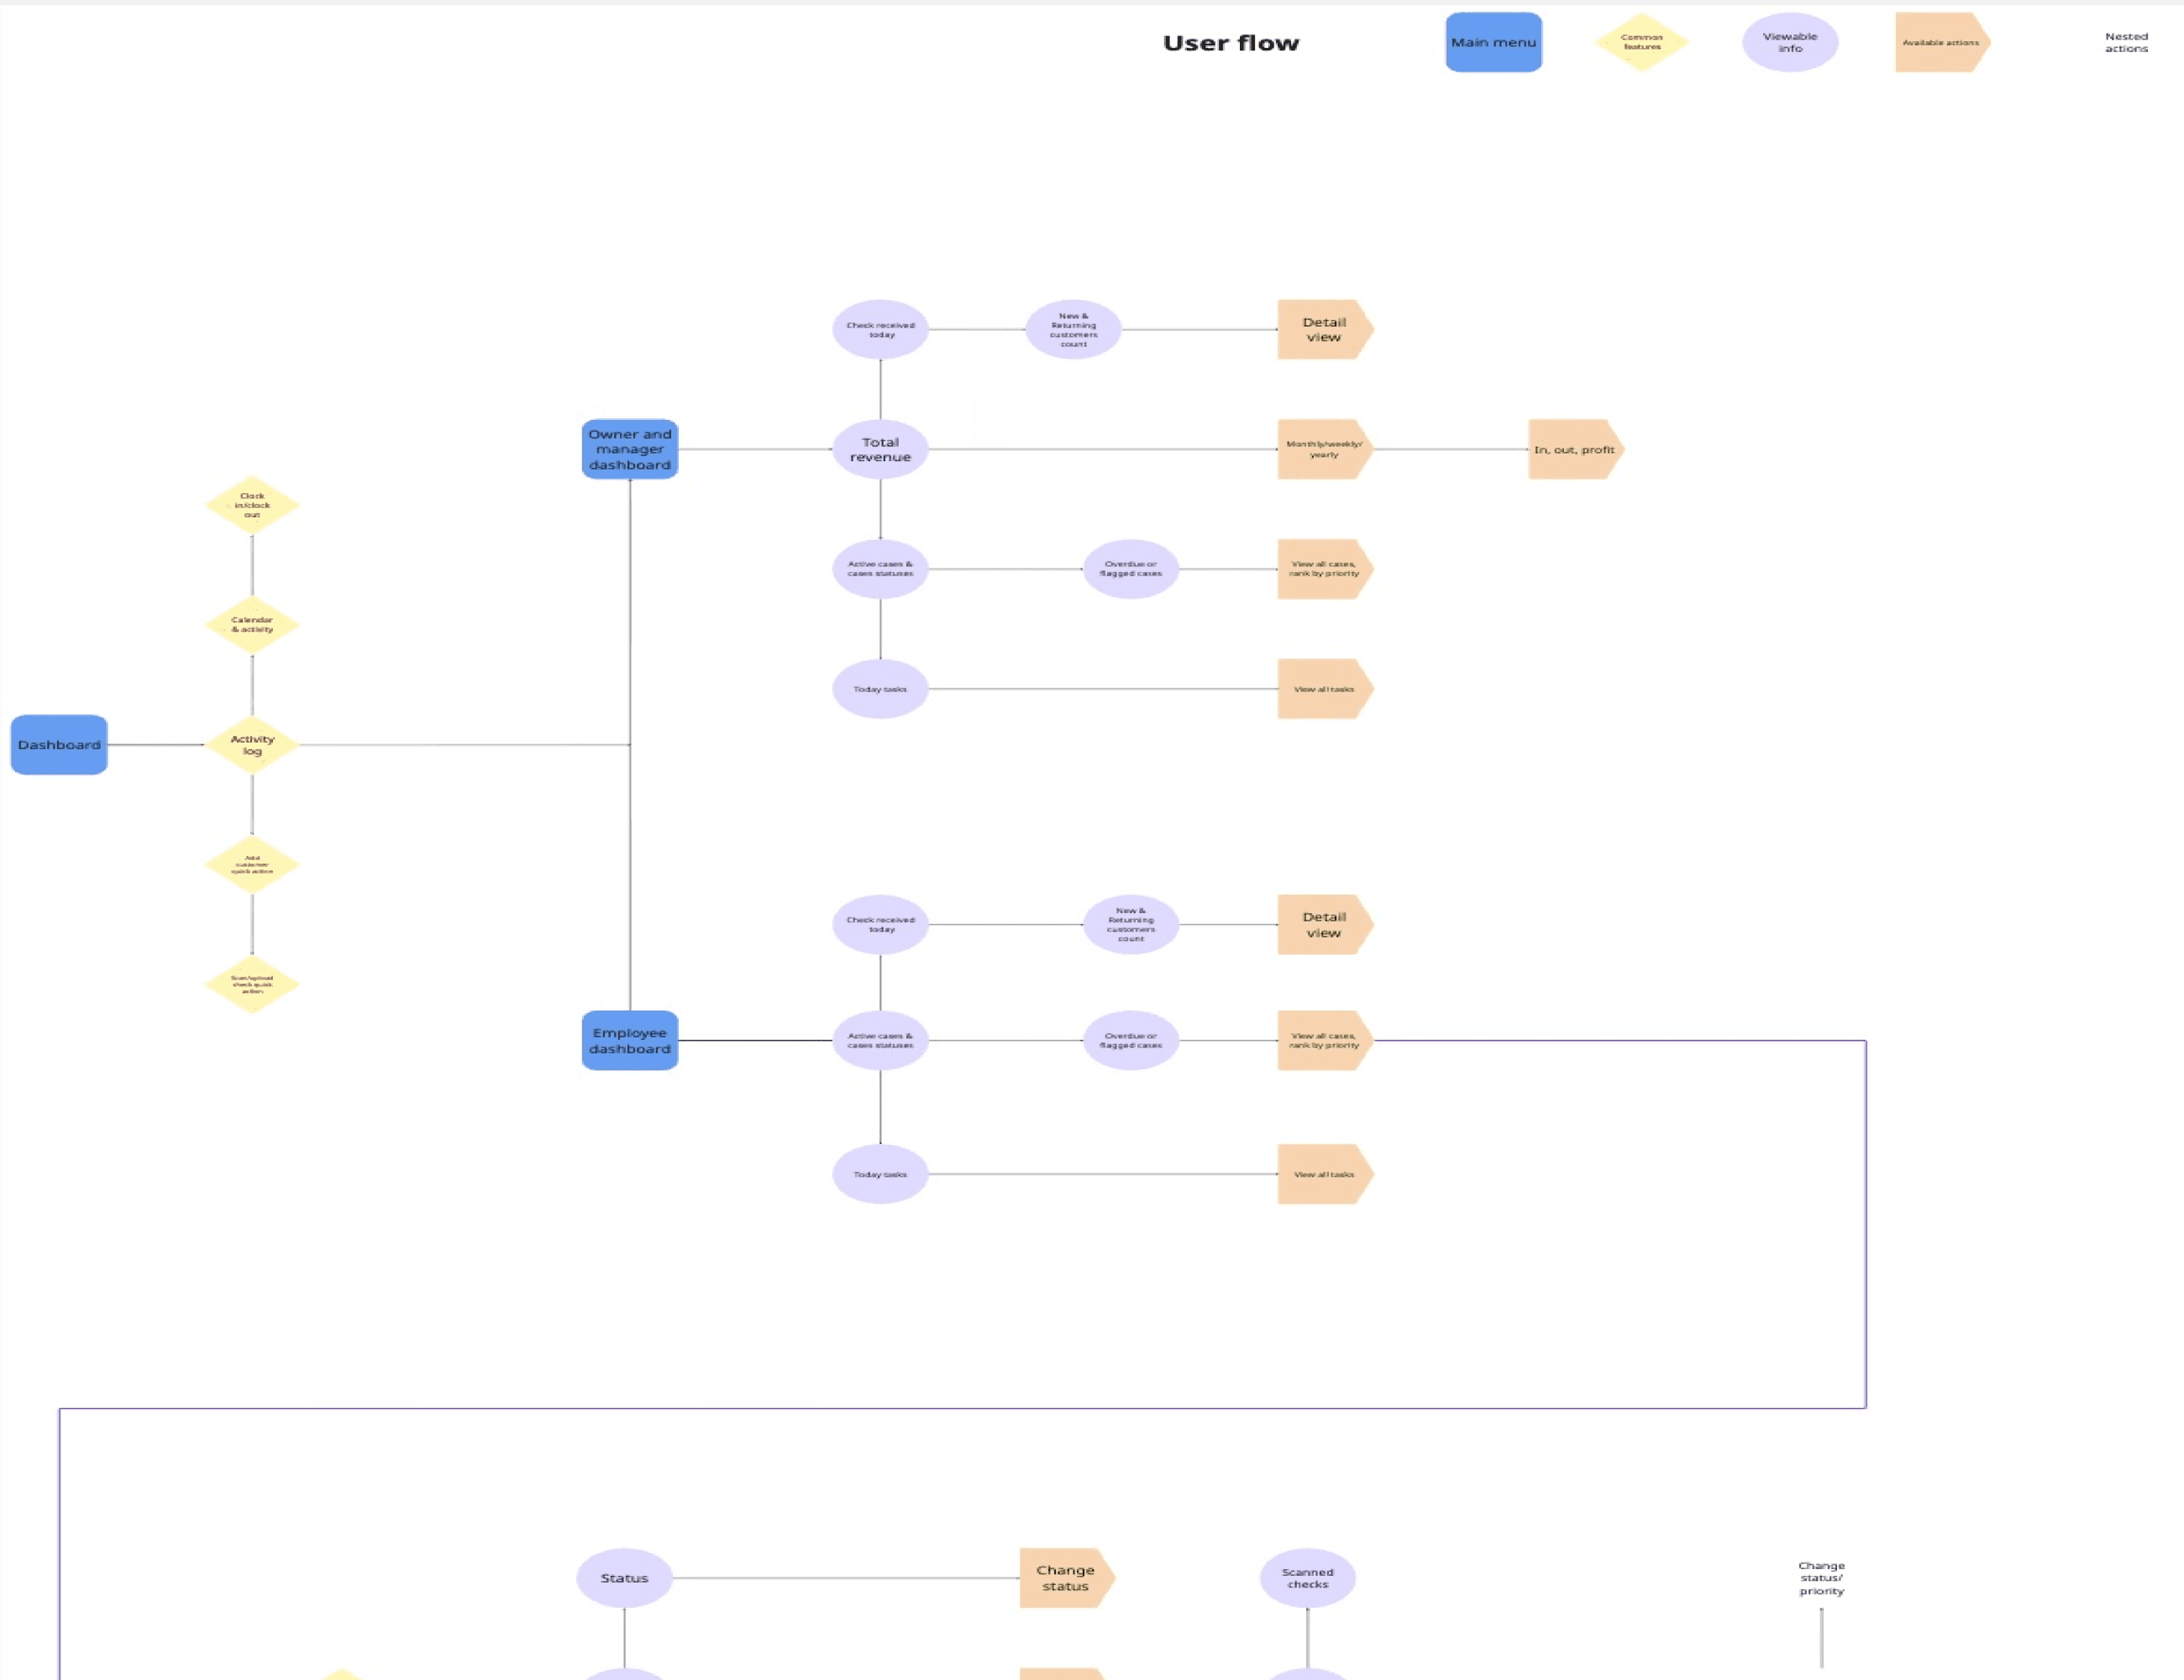The image size is (2184, 1680).
Task: Select the Scanned checks ellipse
Action: pyautogui.click(x=1307, y=1578)
